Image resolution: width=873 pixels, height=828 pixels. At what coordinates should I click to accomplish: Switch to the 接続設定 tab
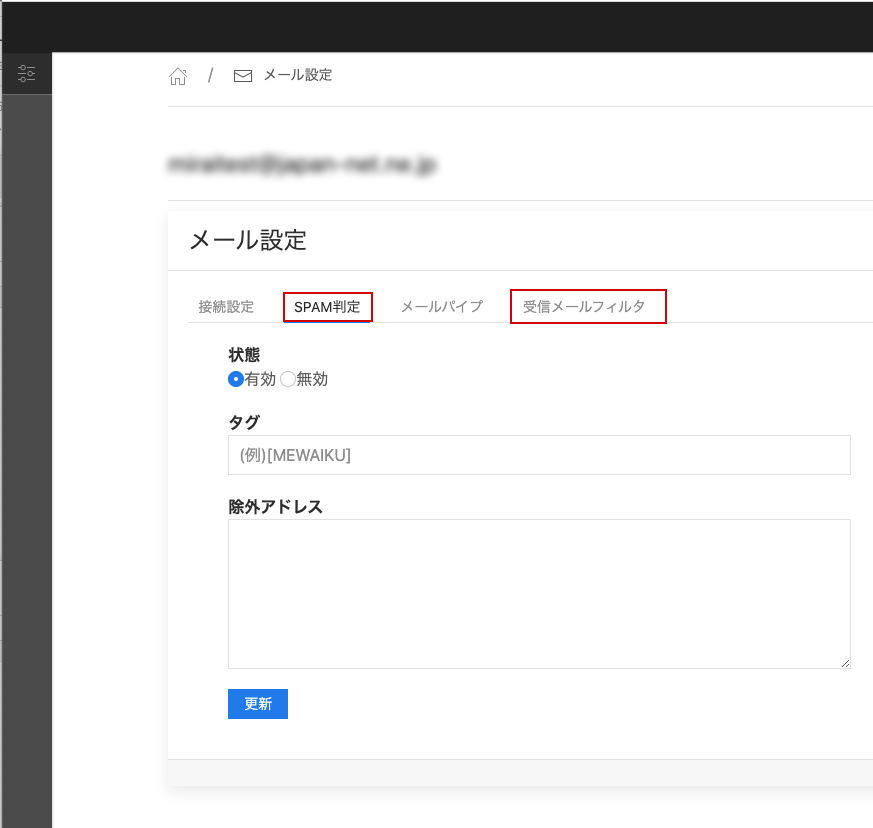click(x=226, y=307)
